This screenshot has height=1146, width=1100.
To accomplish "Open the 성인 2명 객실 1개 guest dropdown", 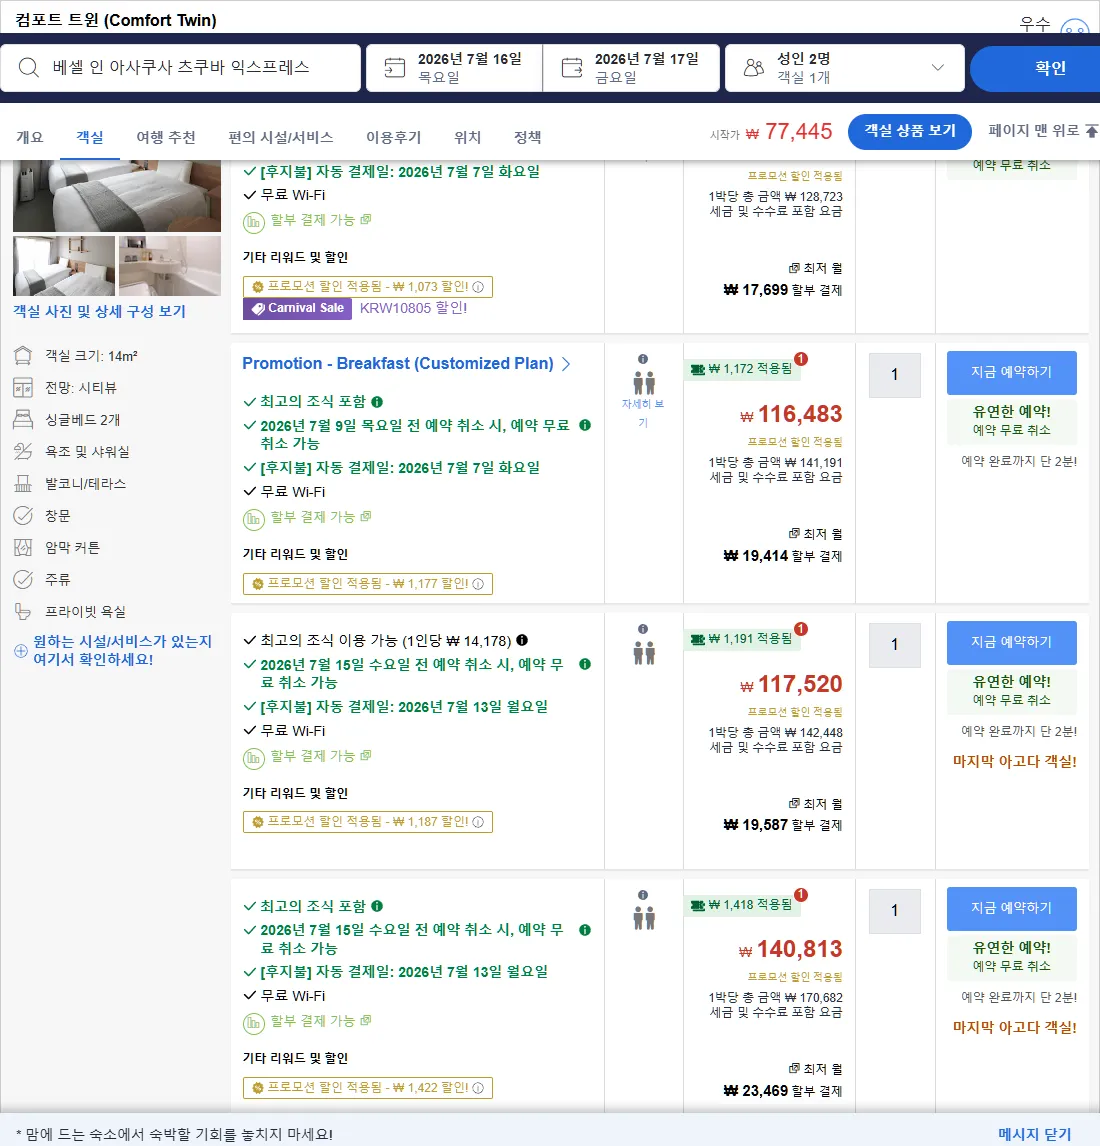I will coord(845,68).
